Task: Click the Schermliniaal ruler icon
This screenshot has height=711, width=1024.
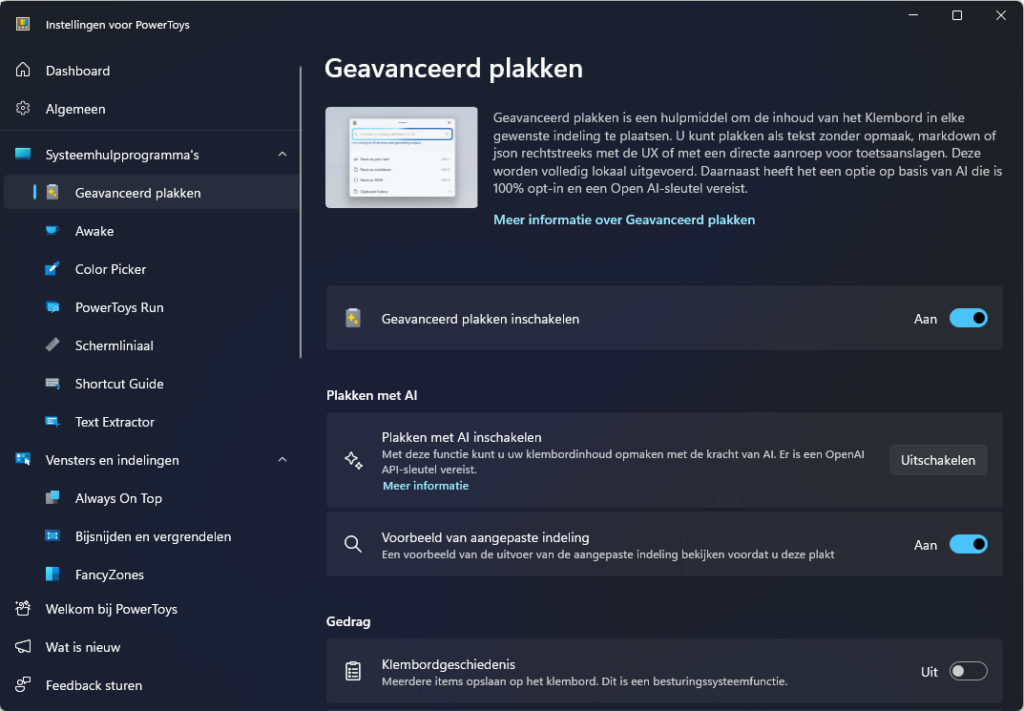Action: pos(52,345)
